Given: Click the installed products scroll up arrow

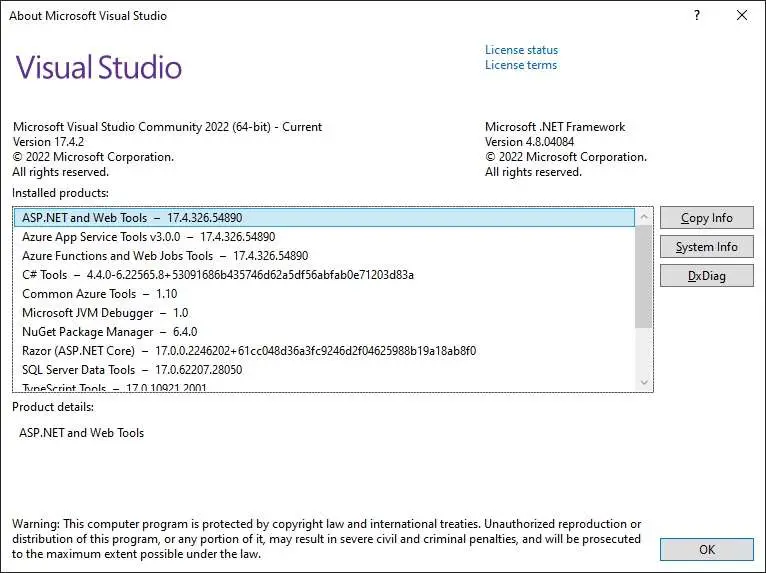Looking at the screenshot, I should [x=644, y=216].
